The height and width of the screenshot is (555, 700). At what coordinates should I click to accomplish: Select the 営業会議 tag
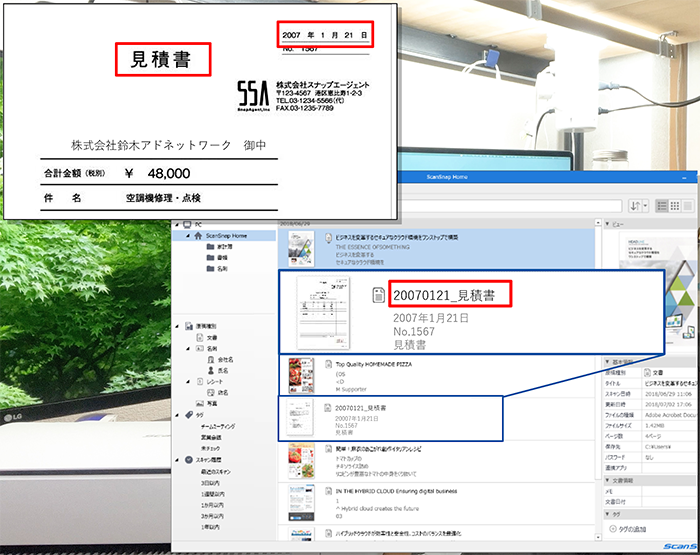coord(211,438)
